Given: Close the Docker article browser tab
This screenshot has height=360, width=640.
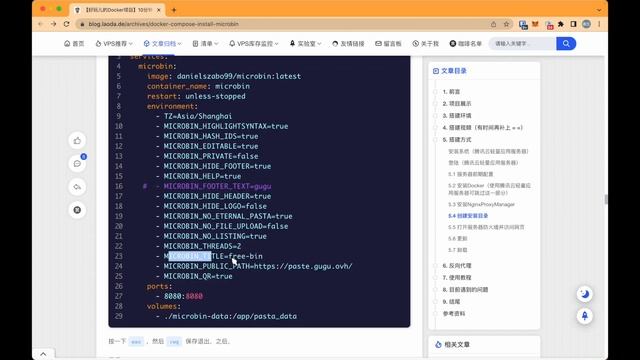Looking at the screenshot, I should point(159,10).
